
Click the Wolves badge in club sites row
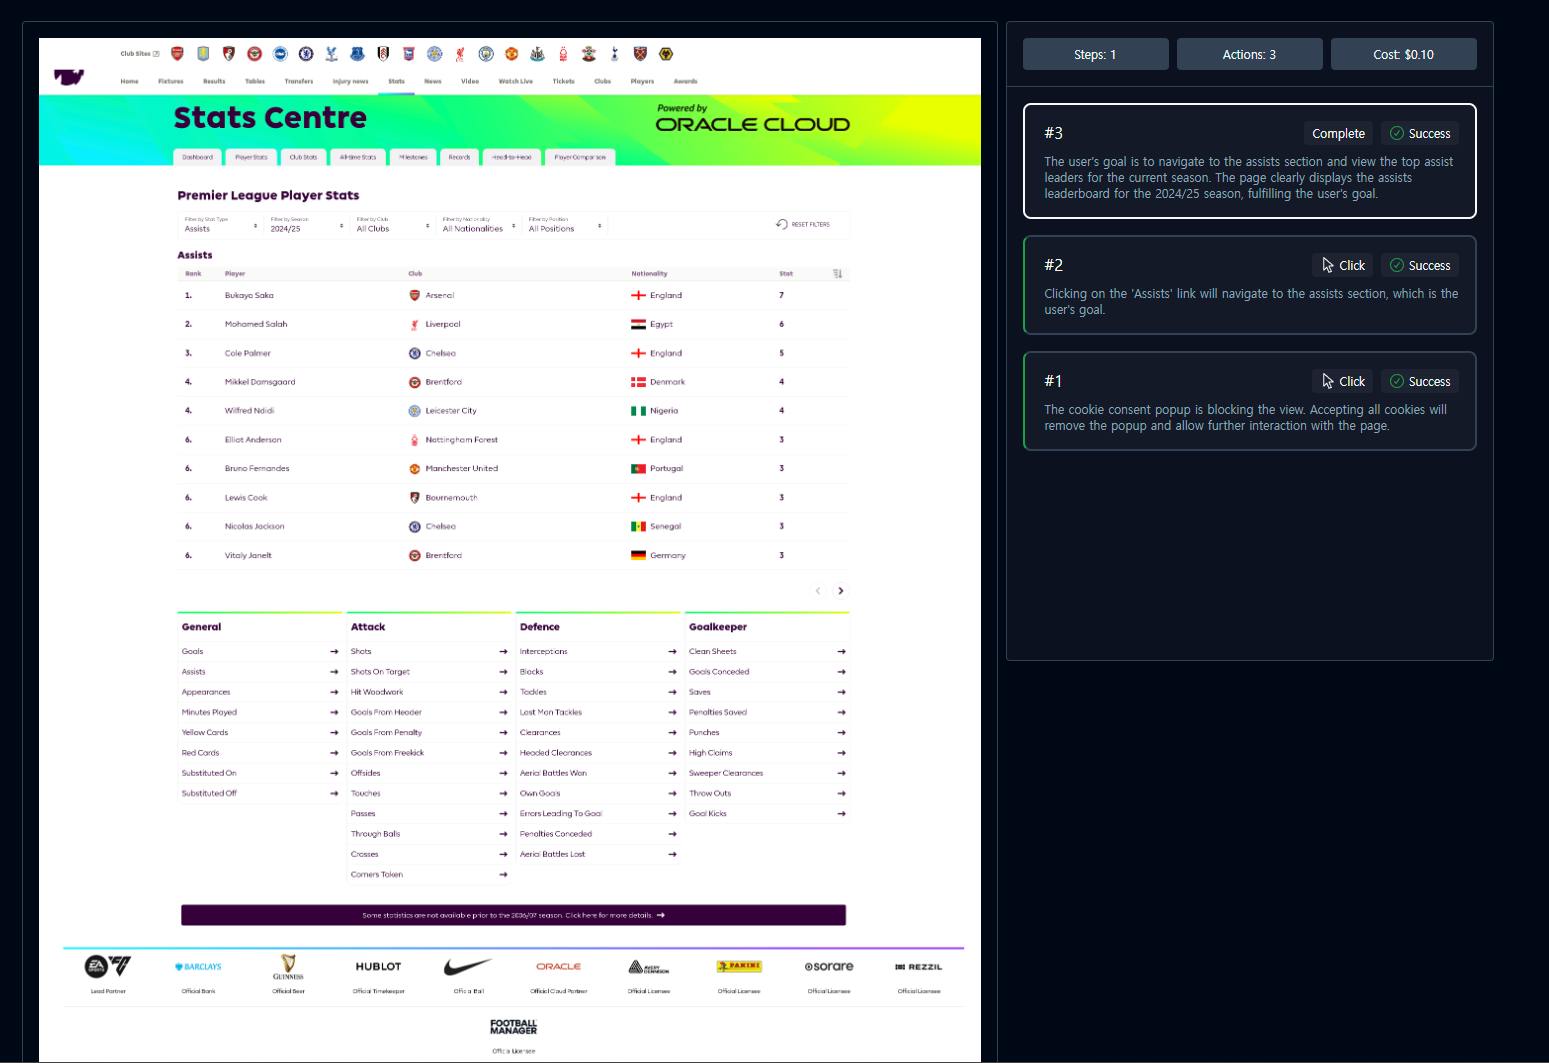coord(666,54)
